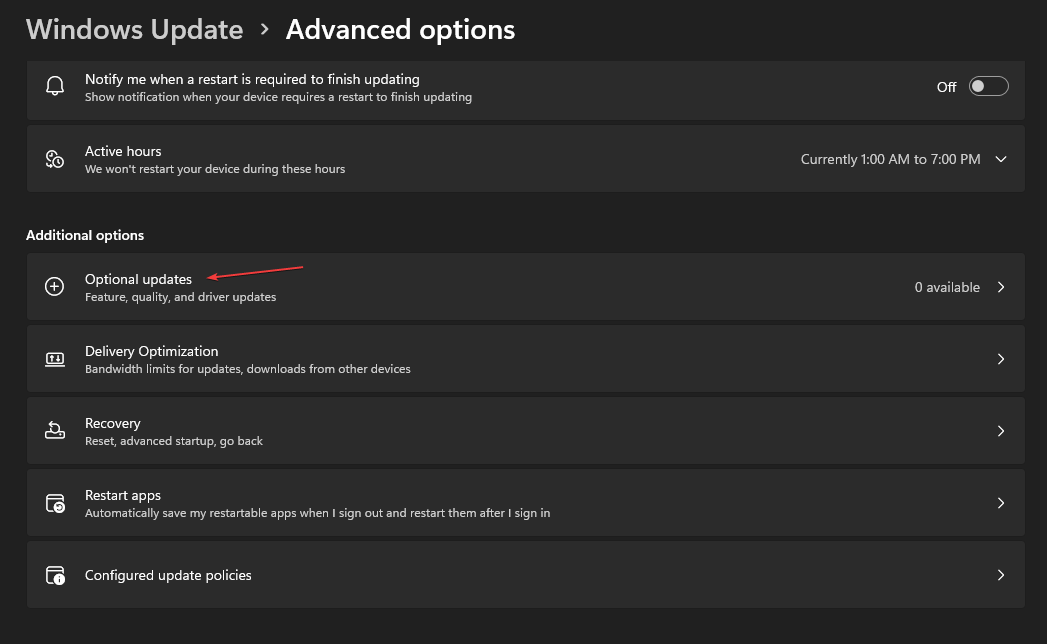Click the Active hours clock icon

tap(55, 159)
